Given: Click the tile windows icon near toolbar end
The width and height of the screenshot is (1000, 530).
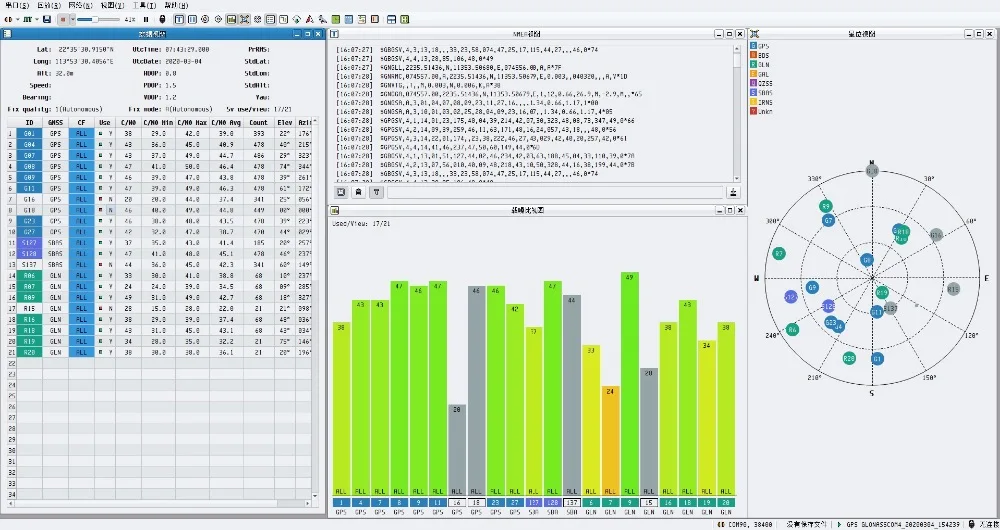Looking at the screenshot, I should 392,19.
